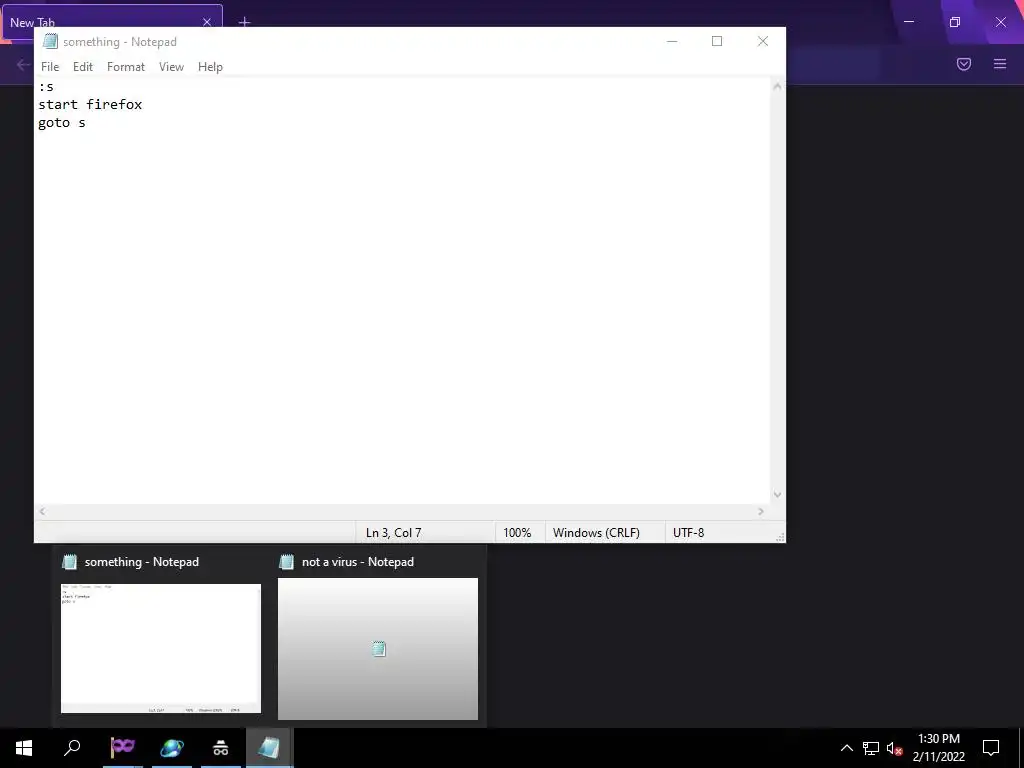Click the ':s' label line in editor
Viewport: 1024px width, 768px height.
46,86
